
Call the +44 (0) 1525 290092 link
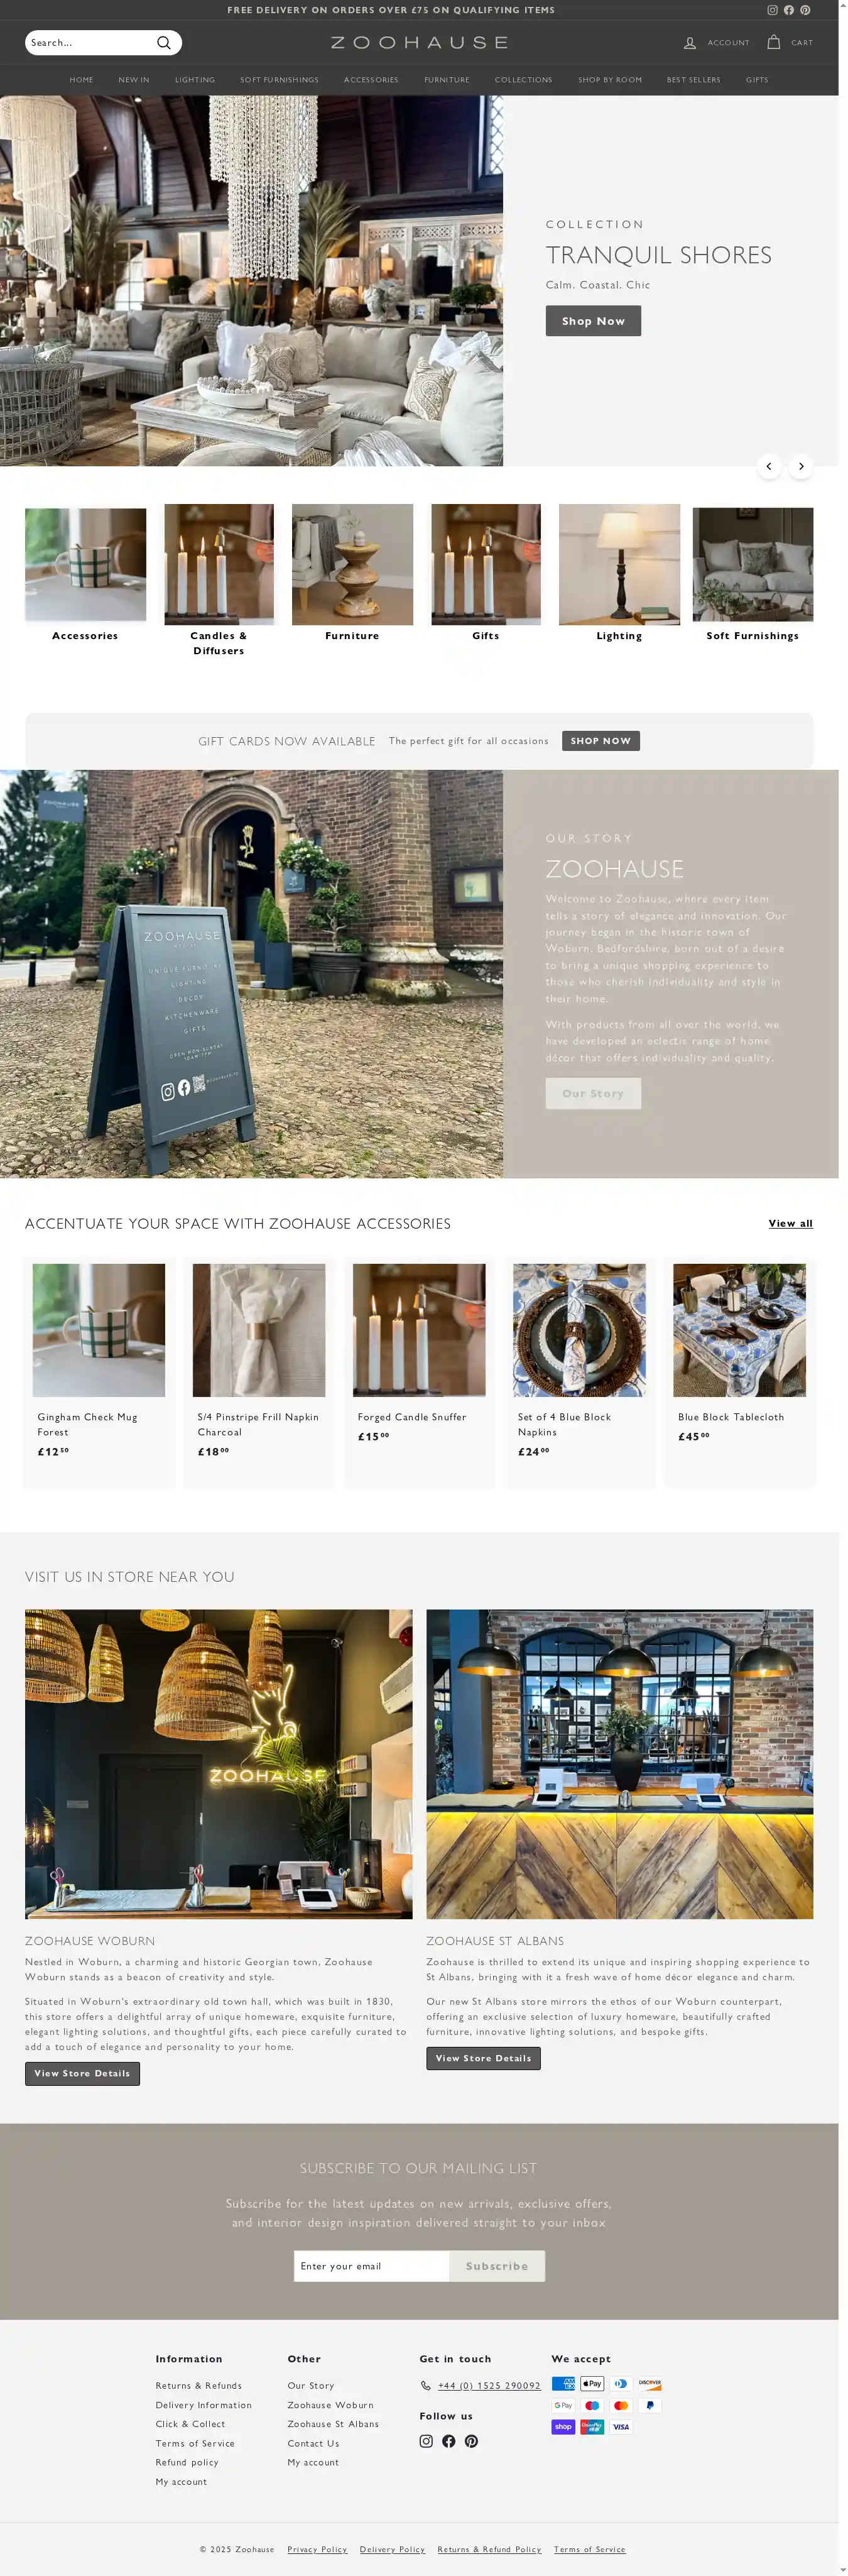click(x=489, y=2385)
